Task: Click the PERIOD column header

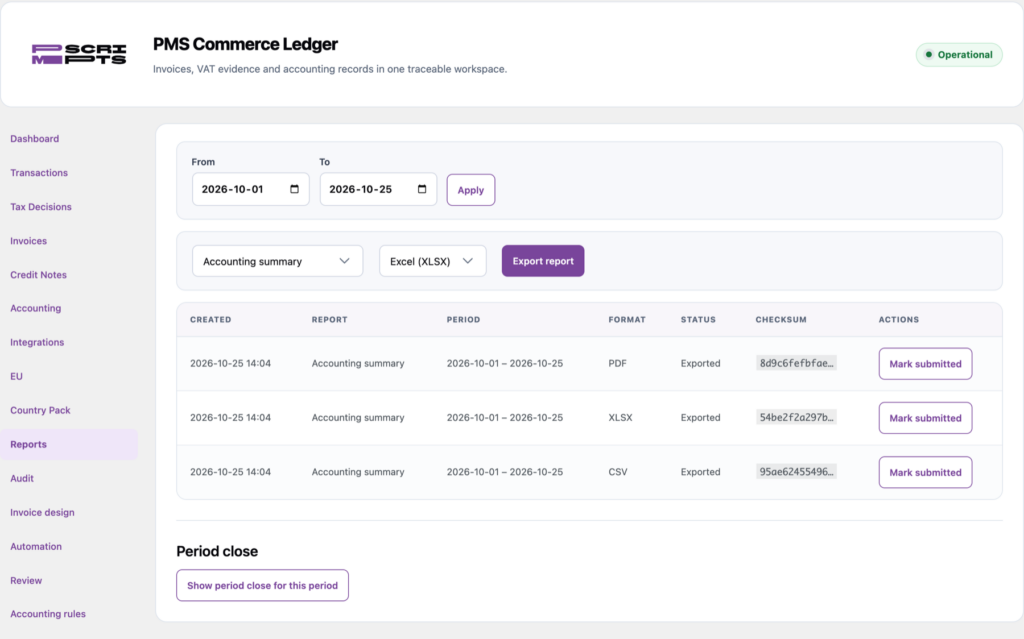Action: (464, 320)
